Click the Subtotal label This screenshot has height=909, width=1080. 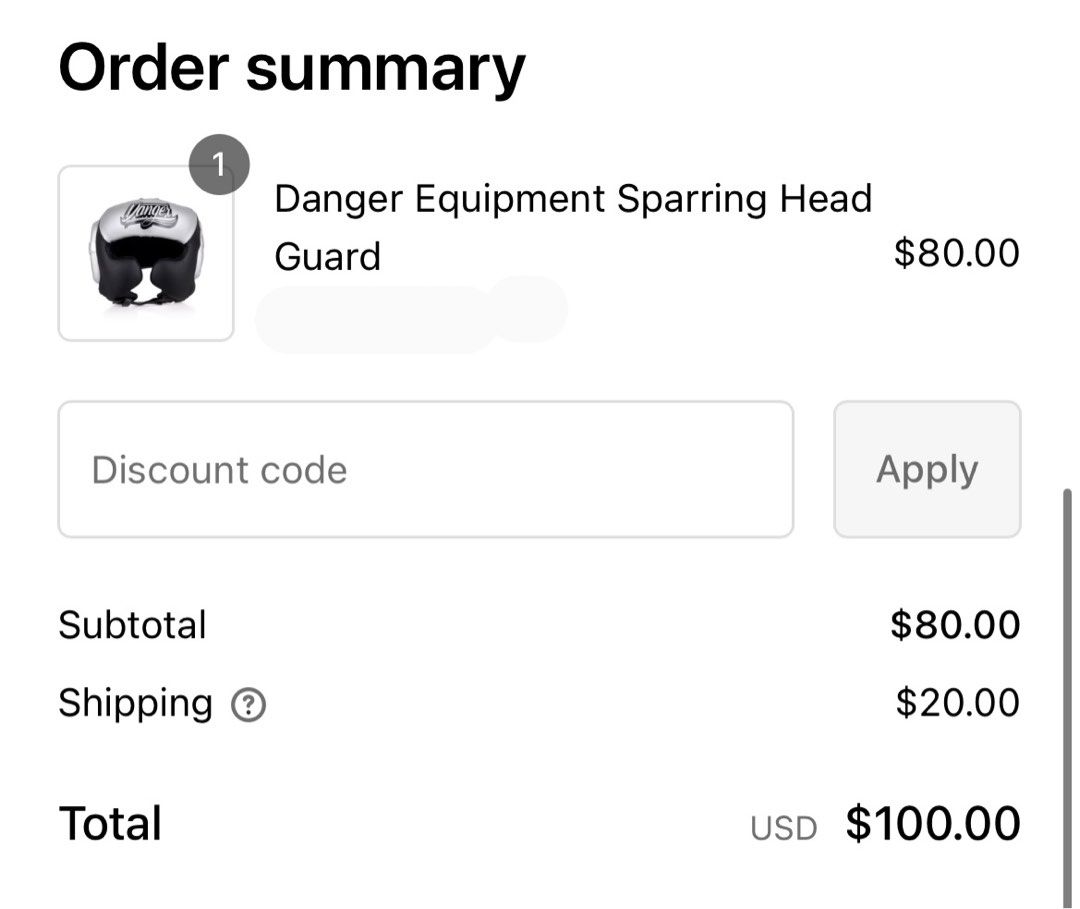point(132,624)
